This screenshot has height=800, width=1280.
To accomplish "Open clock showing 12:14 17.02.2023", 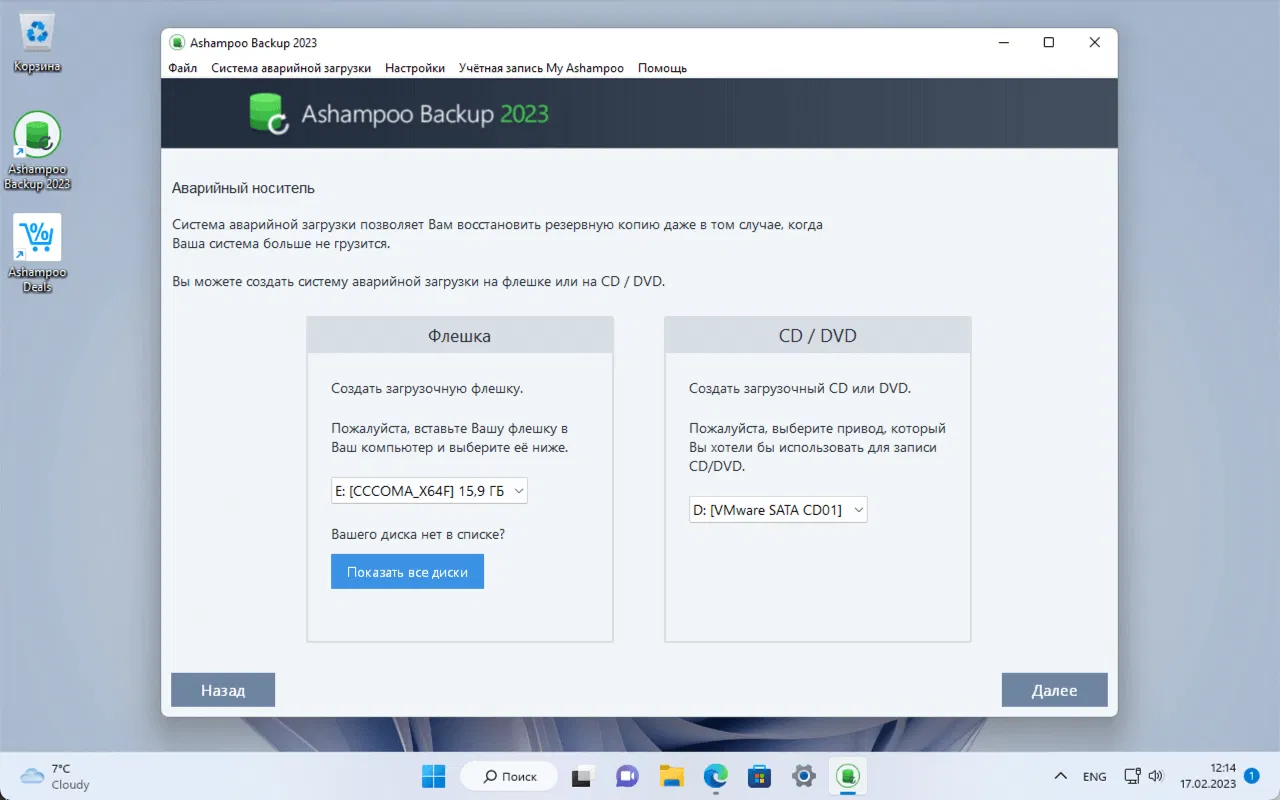I will (1208, 776).
